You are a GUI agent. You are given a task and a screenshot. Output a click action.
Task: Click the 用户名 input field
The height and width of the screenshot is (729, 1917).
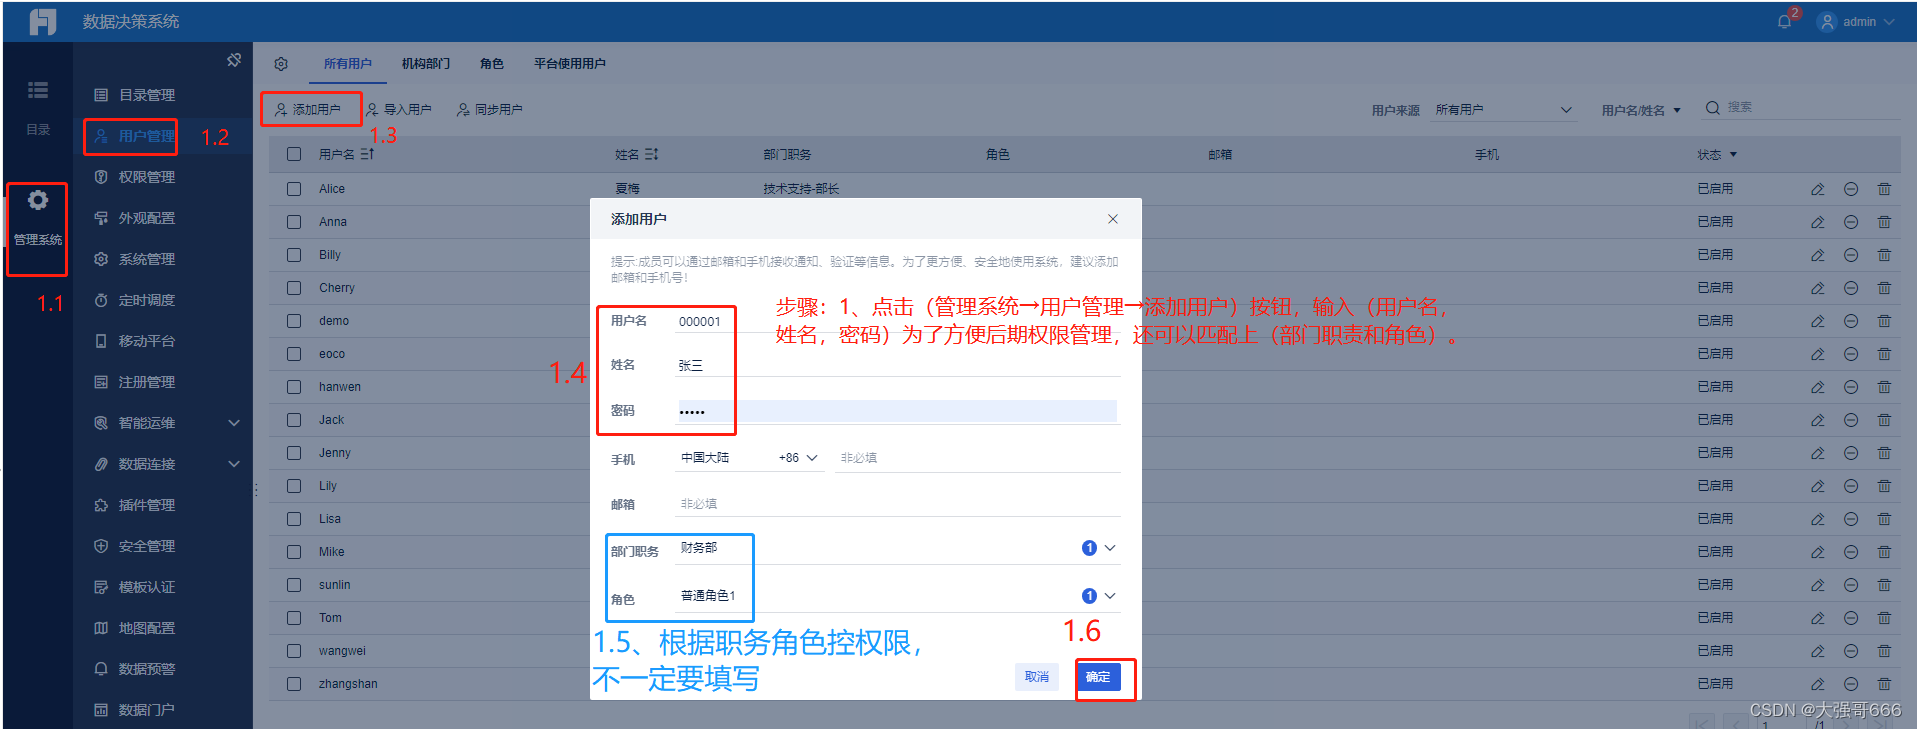[x=898, y=321]
